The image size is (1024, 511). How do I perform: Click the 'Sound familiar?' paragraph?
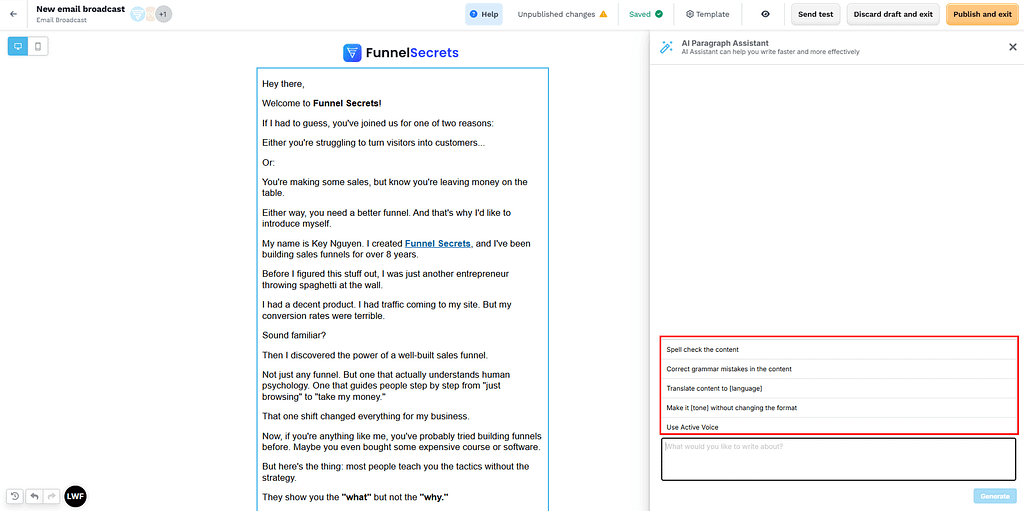tap(294, 335)
